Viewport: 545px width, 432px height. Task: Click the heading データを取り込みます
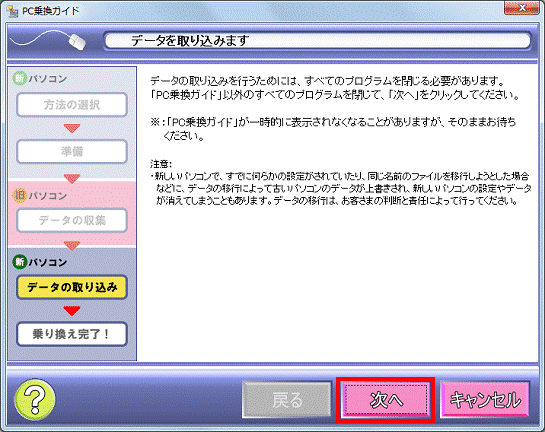tap(190, 41)
